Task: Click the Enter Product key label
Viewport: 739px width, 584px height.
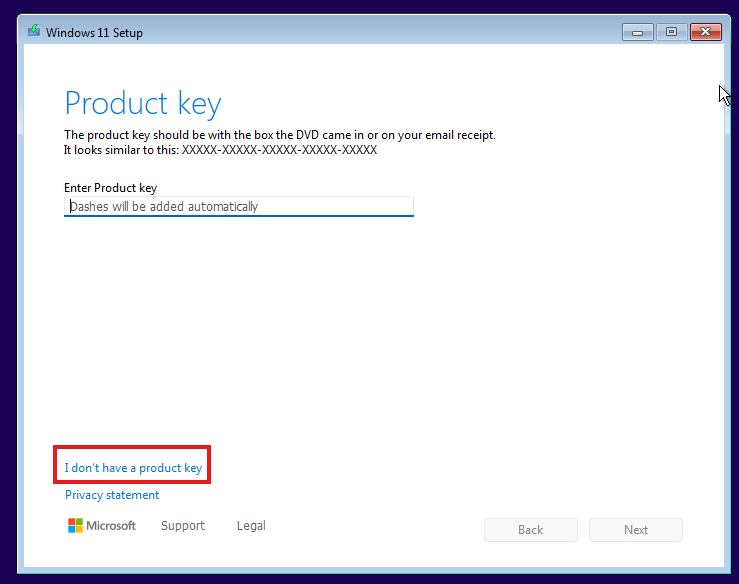Action: [110, 188]
